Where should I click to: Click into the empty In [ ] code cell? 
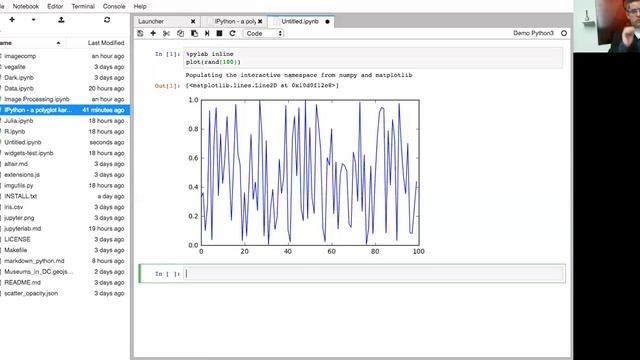tap(373, 274)
